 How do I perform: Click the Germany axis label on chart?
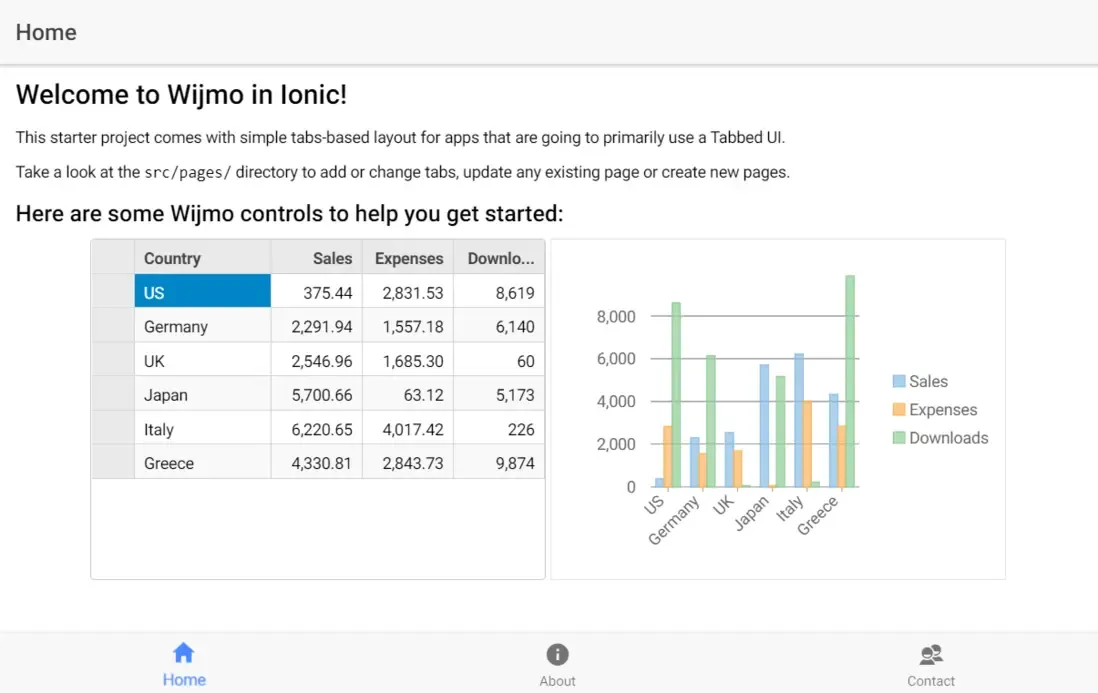(x=674, y=520)
